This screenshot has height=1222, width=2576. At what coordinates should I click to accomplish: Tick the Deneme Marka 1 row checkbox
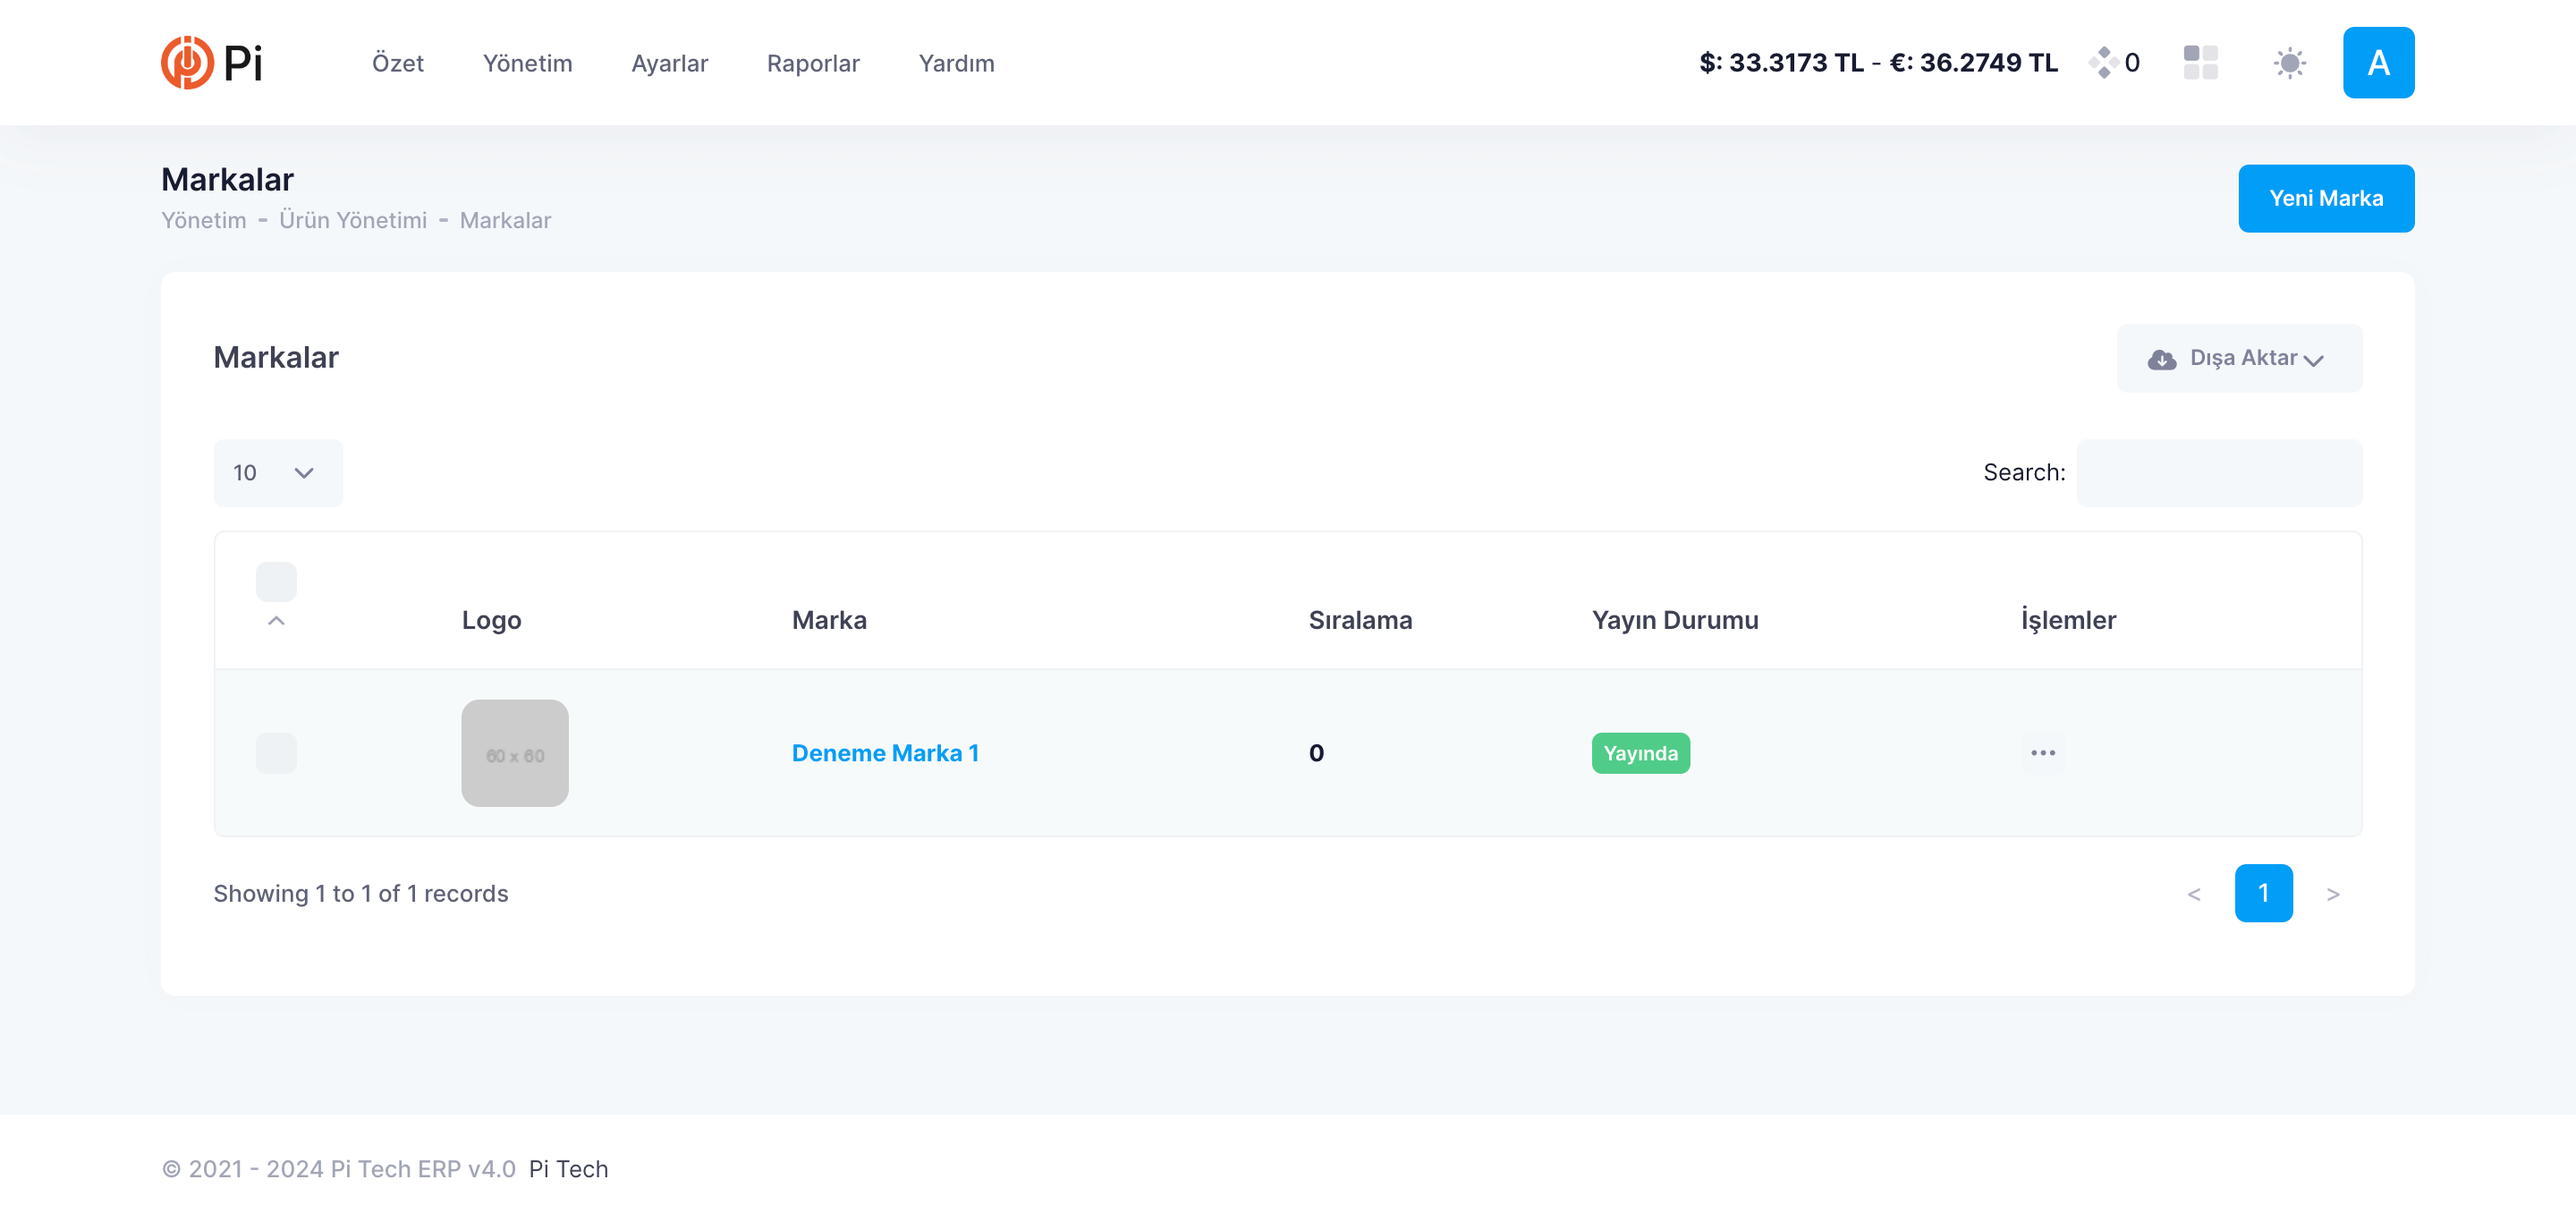point(276,752)
